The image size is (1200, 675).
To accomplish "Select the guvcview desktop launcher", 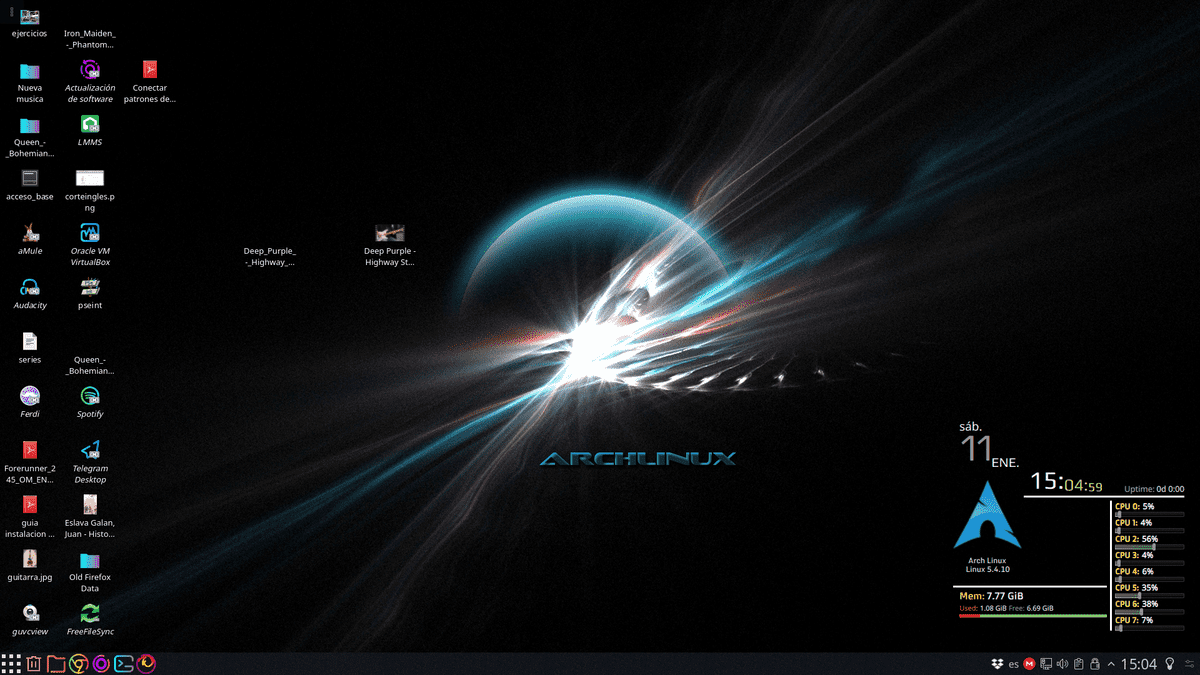I will click(30, 619).
